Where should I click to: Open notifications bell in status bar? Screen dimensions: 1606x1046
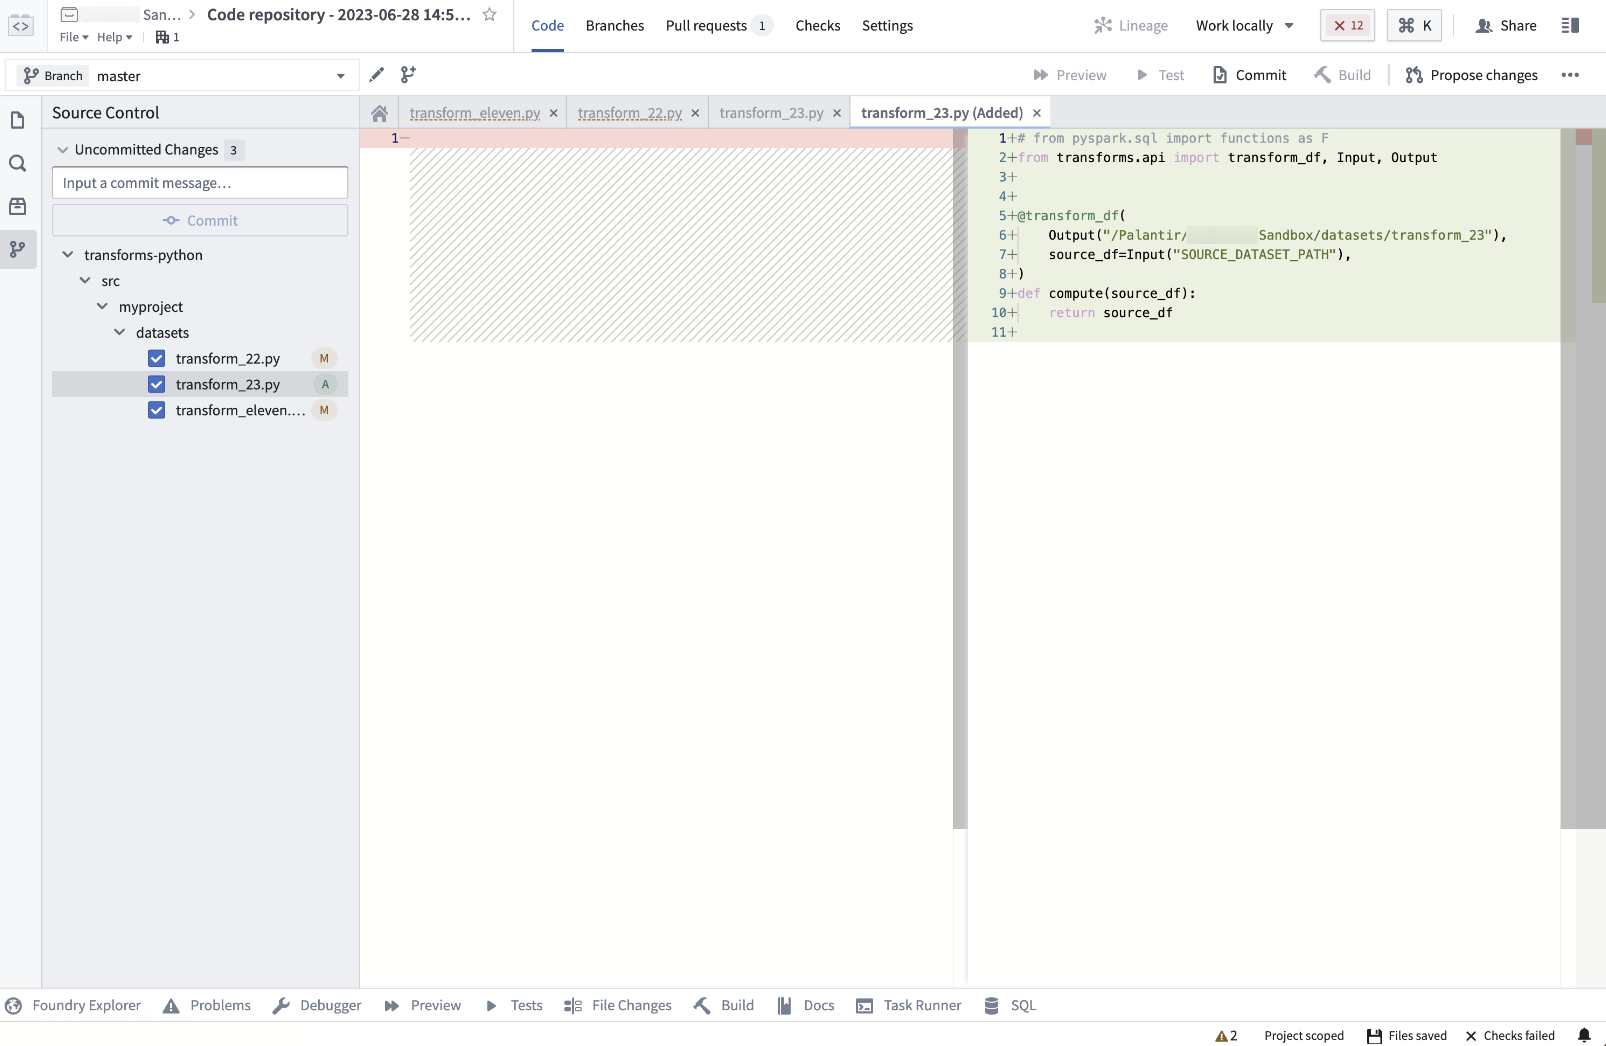(x=1584, y=1036)
